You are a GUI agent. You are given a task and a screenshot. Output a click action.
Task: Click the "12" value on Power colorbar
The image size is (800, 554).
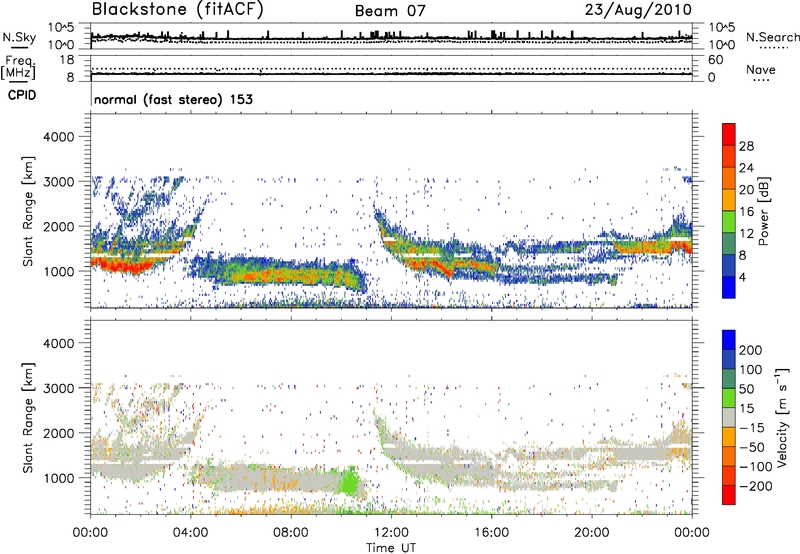coord(746,234)
